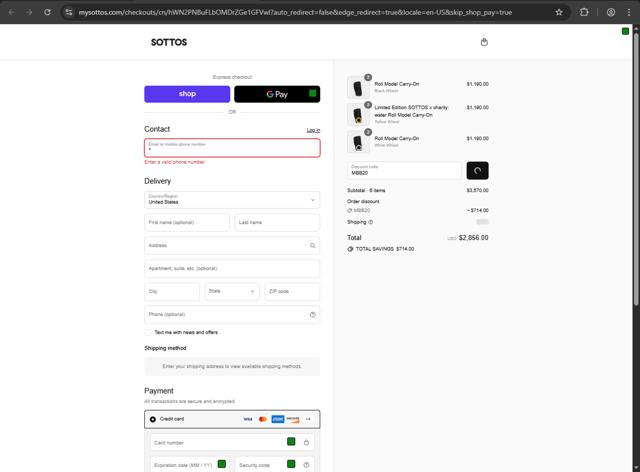
Task: Click the 'TOTAL SAVINGS $714.00' text
Action: click(x=385, y=249)
